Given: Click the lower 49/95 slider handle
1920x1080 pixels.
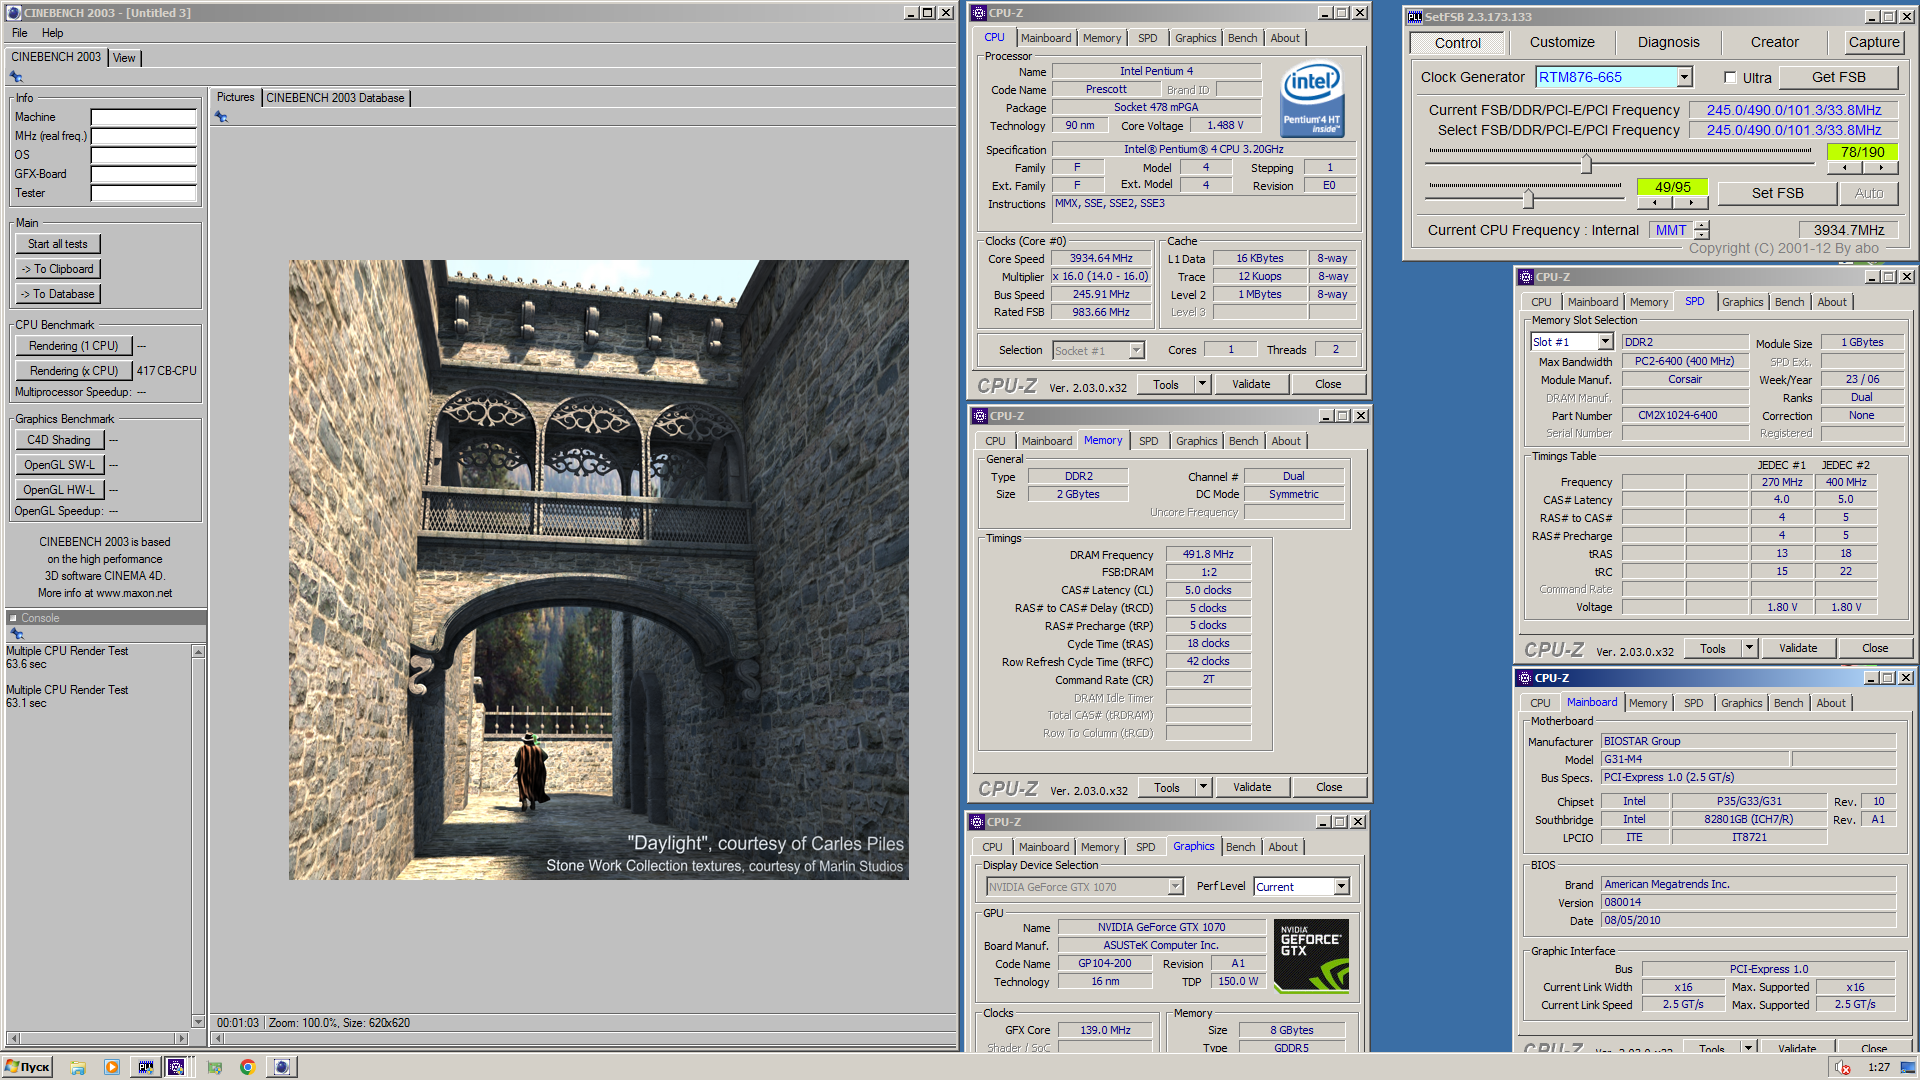Looking at the screenshot, I should [1528, 198].
